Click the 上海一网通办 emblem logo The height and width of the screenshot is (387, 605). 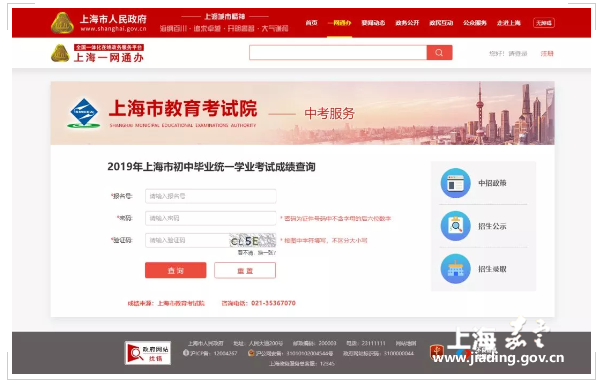pos(60,53)
